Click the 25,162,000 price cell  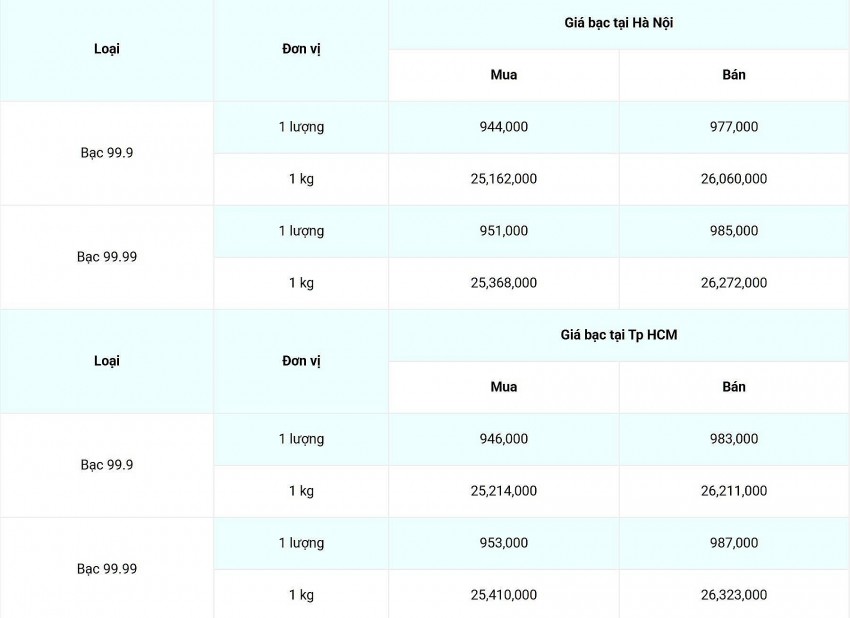tap(504, 179)
